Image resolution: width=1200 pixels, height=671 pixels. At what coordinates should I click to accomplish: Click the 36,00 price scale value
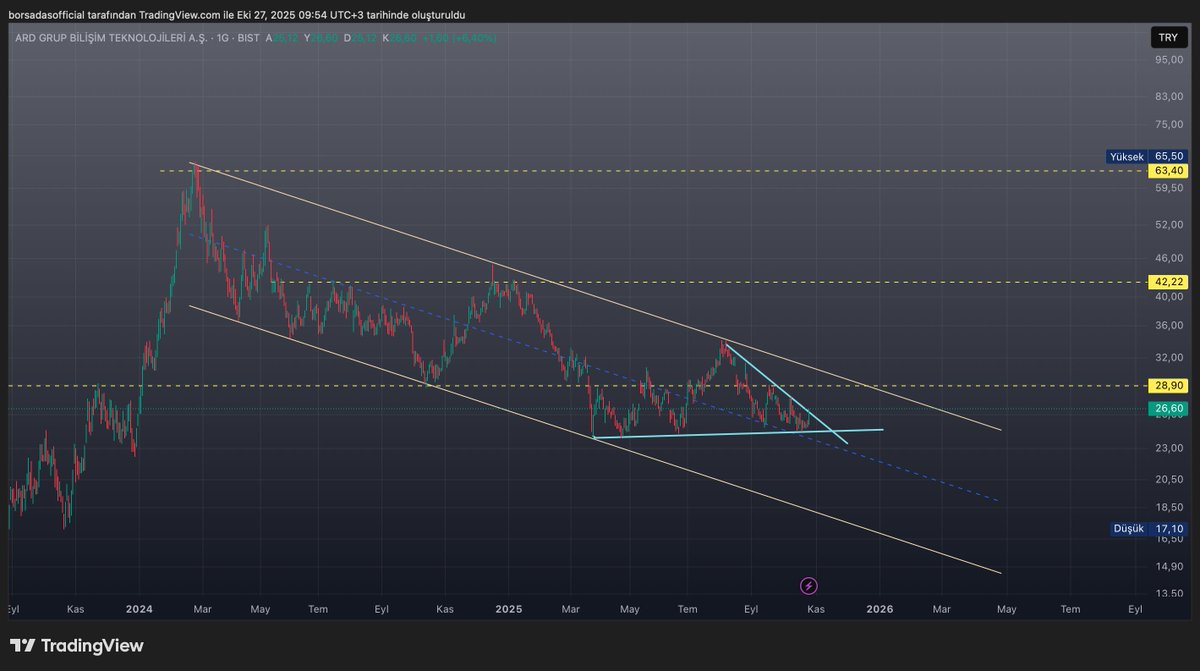(1168, 325)
